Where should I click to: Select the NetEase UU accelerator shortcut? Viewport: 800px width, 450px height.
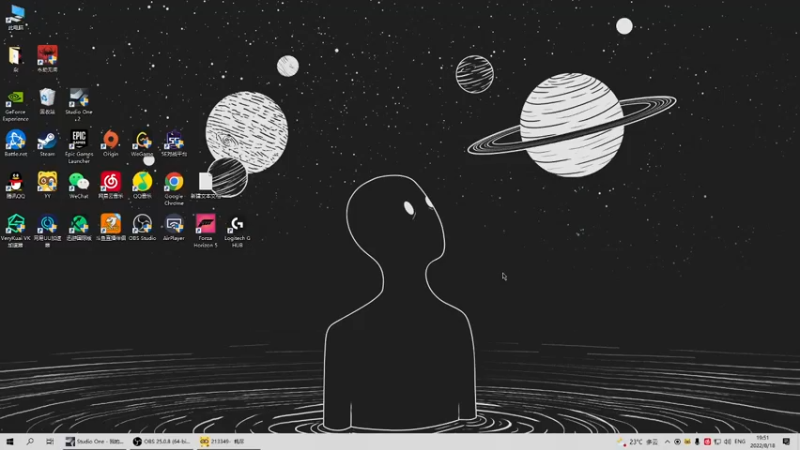[x=47, y=231]
